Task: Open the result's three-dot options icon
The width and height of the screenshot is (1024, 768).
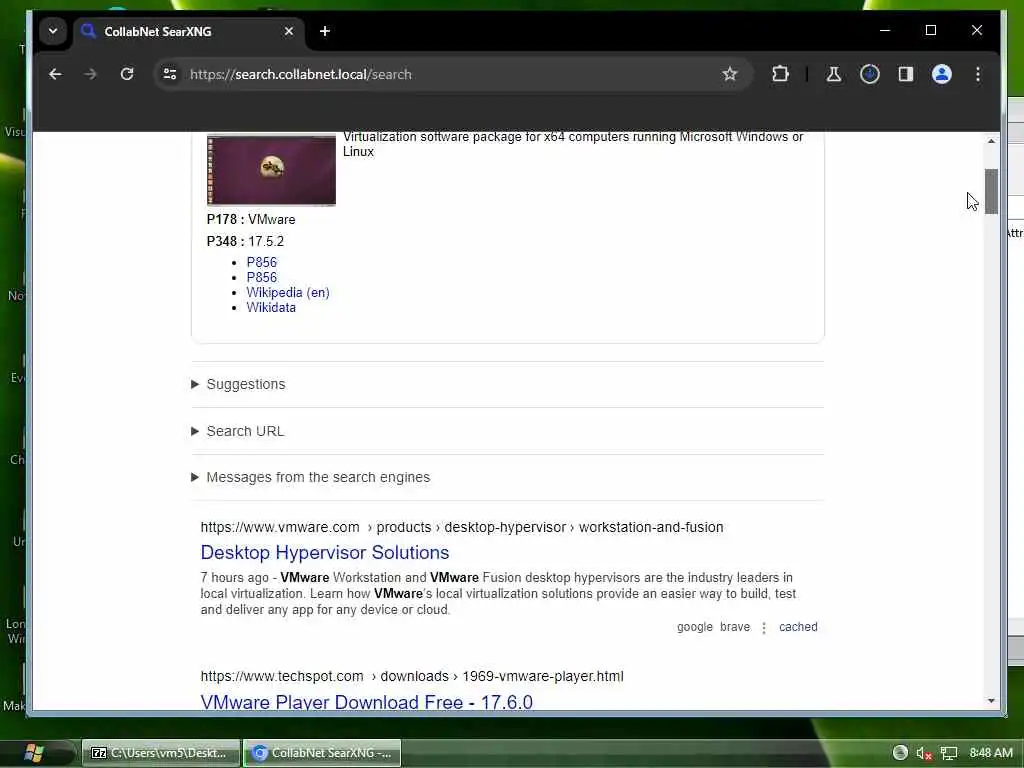Action: (x=764, y=628)
